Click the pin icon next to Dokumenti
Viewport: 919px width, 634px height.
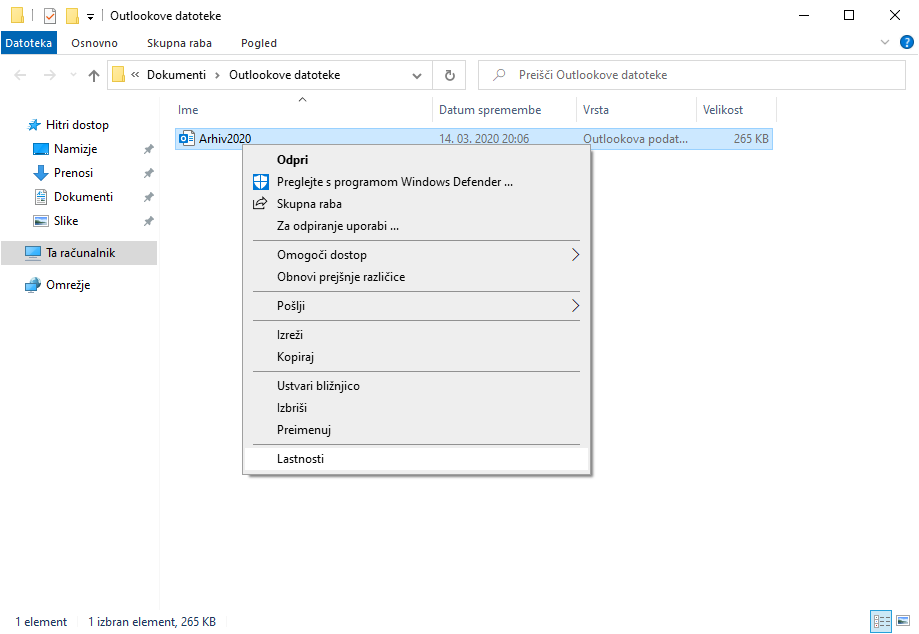tap(148, 197)
